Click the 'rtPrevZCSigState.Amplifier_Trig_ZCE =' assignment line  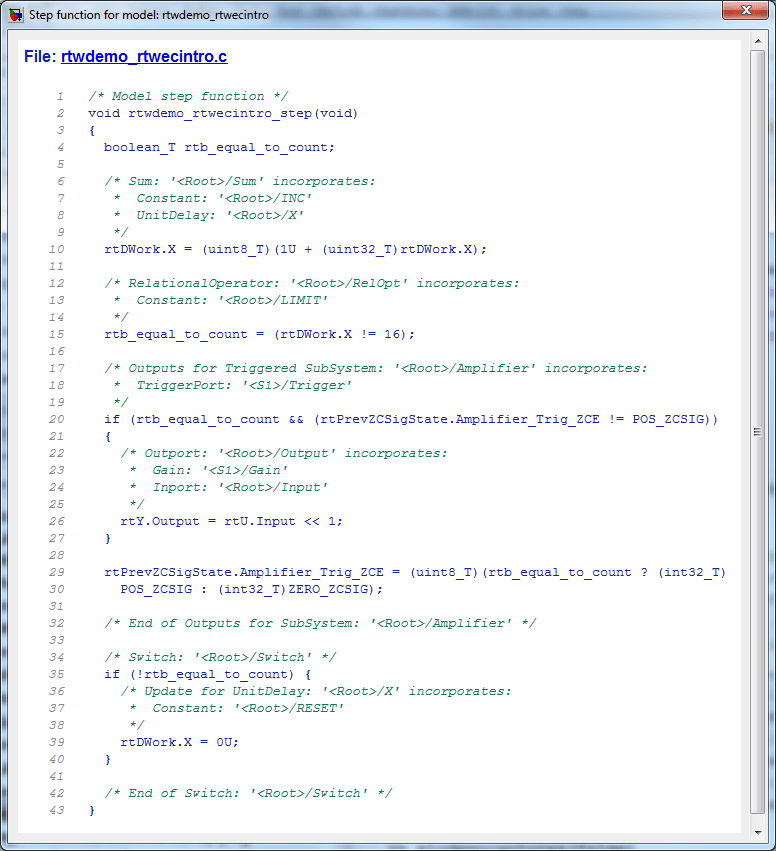tap(415, 573)
